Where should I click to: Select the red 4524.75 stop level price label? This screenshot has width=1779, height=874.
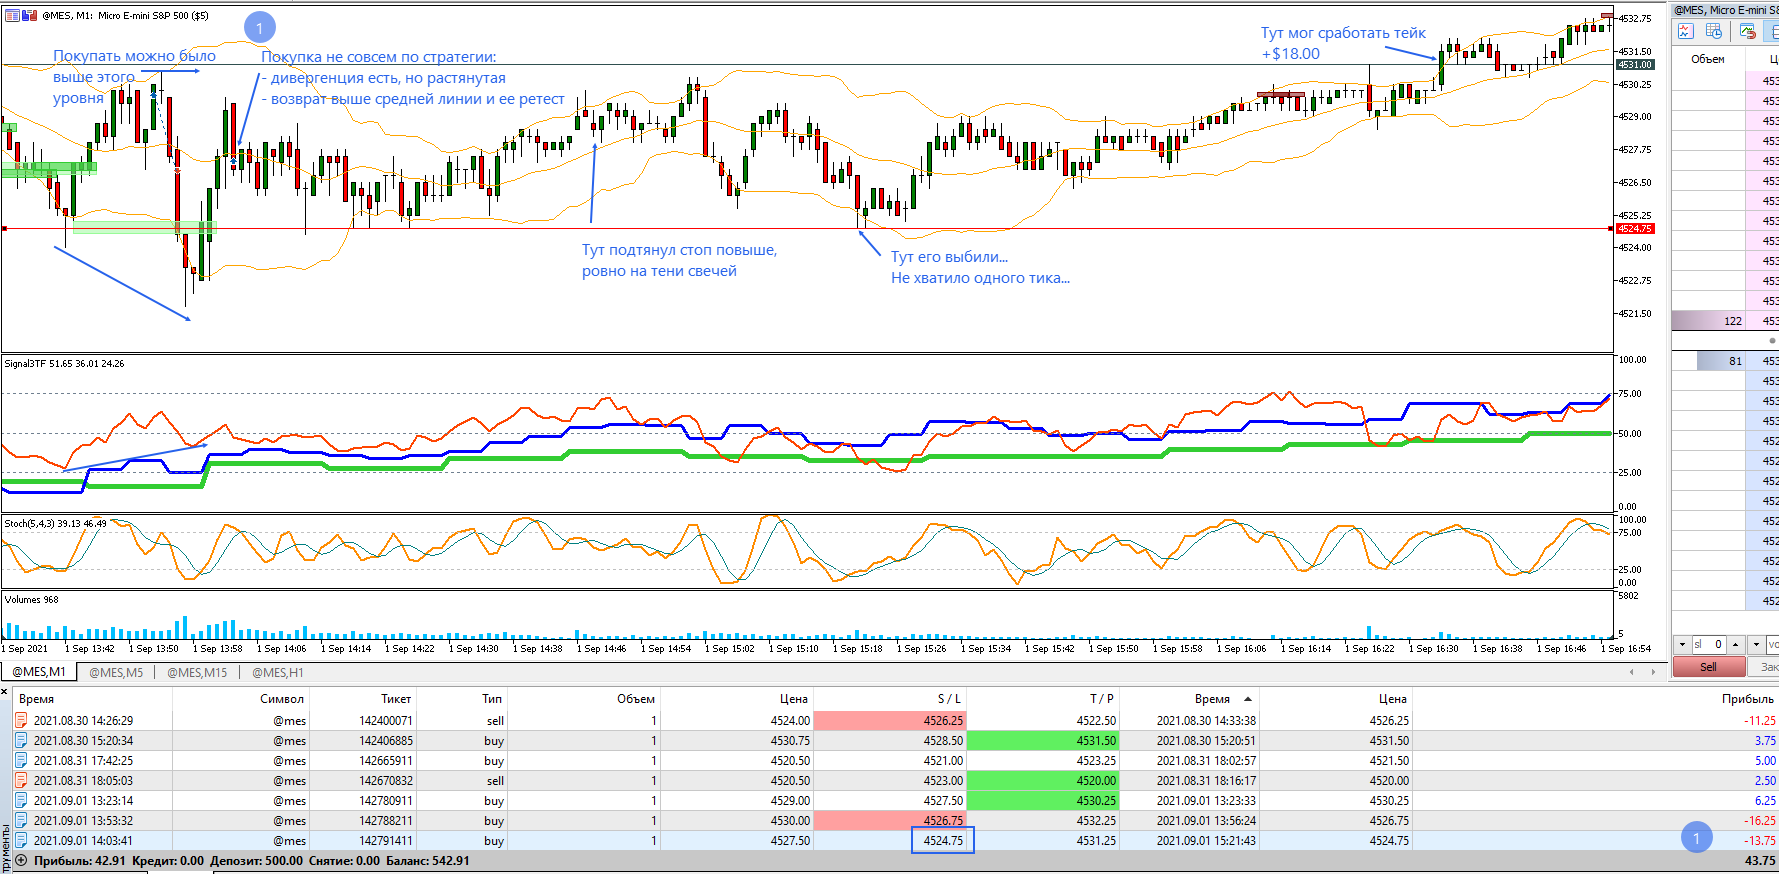click(x=1635, y=229)
